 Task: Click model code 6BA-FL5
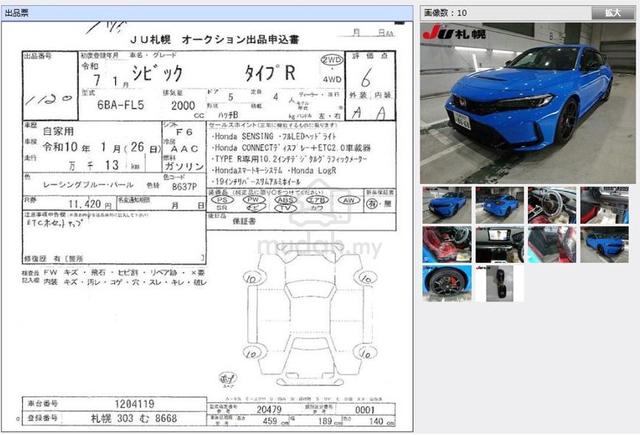(x=120, y=105)
